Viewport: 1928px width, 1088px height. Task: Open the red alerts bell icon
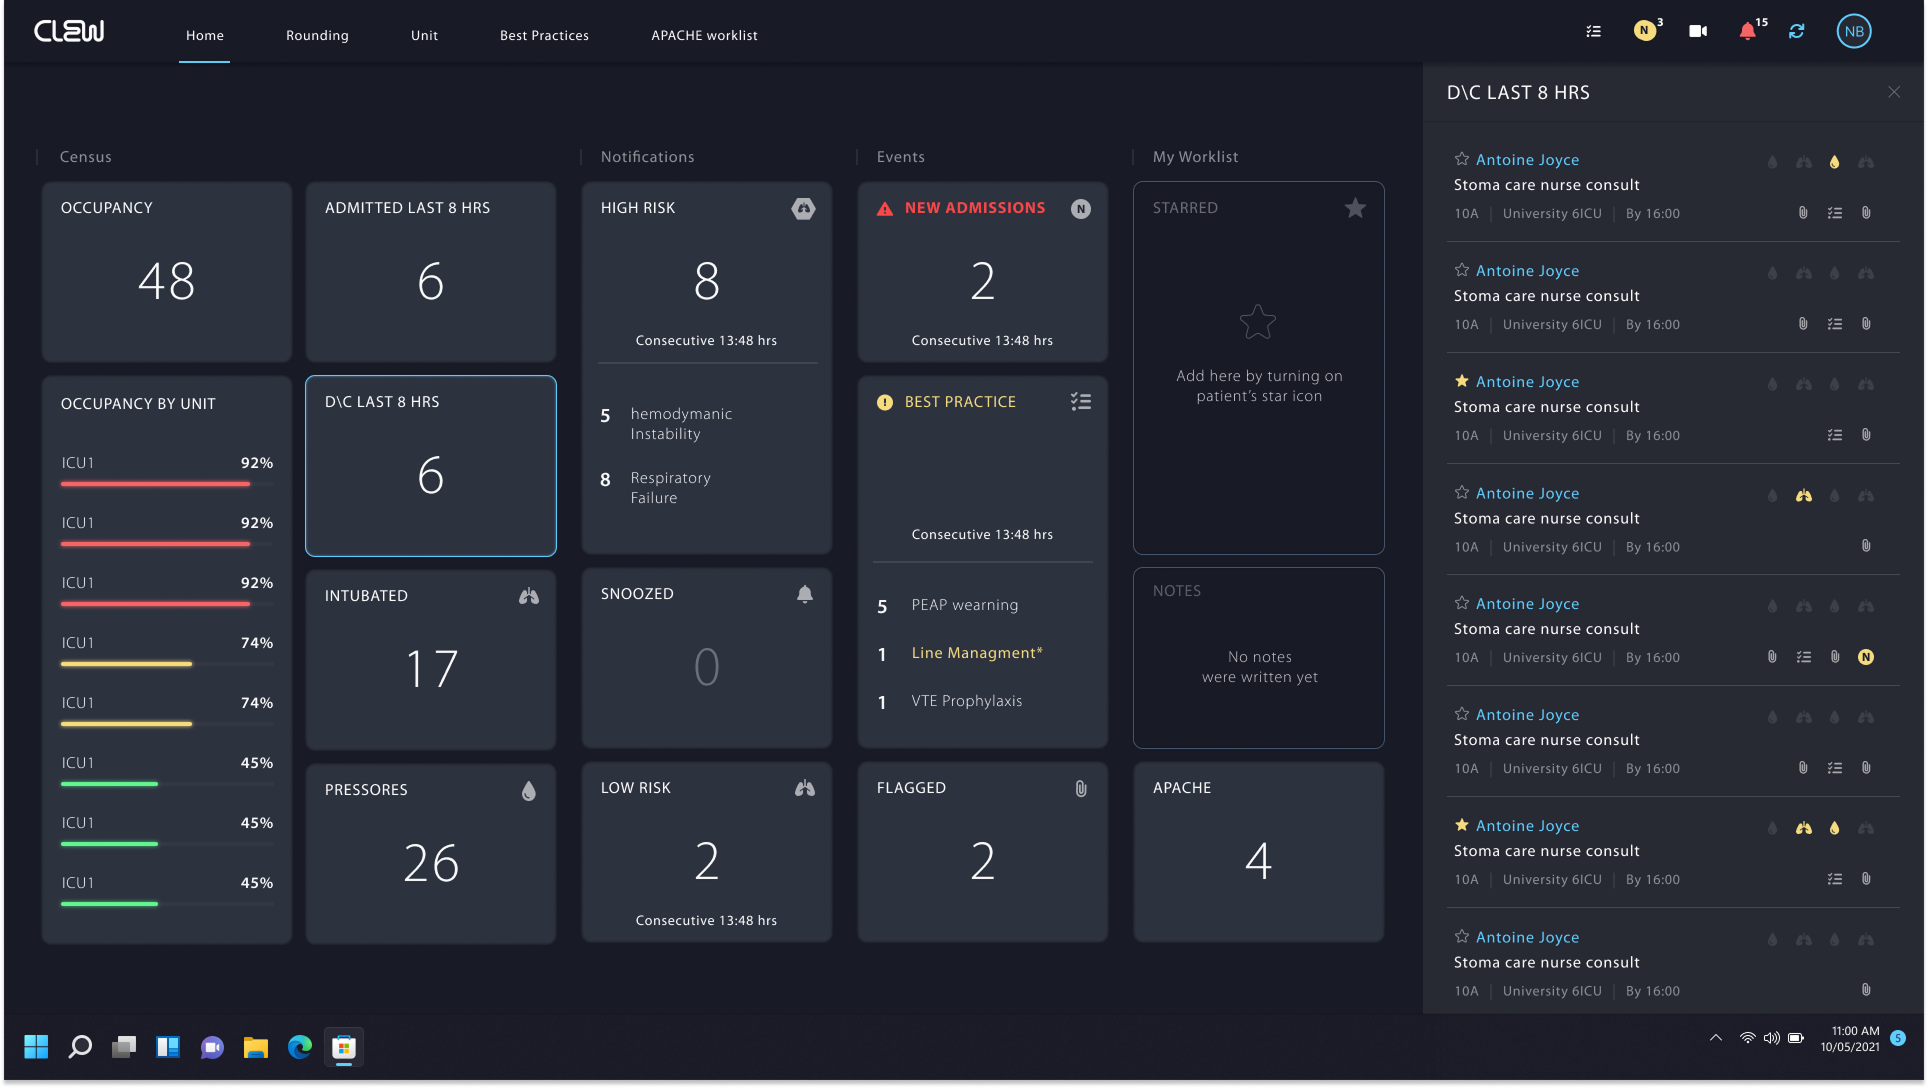point(1747,31)
